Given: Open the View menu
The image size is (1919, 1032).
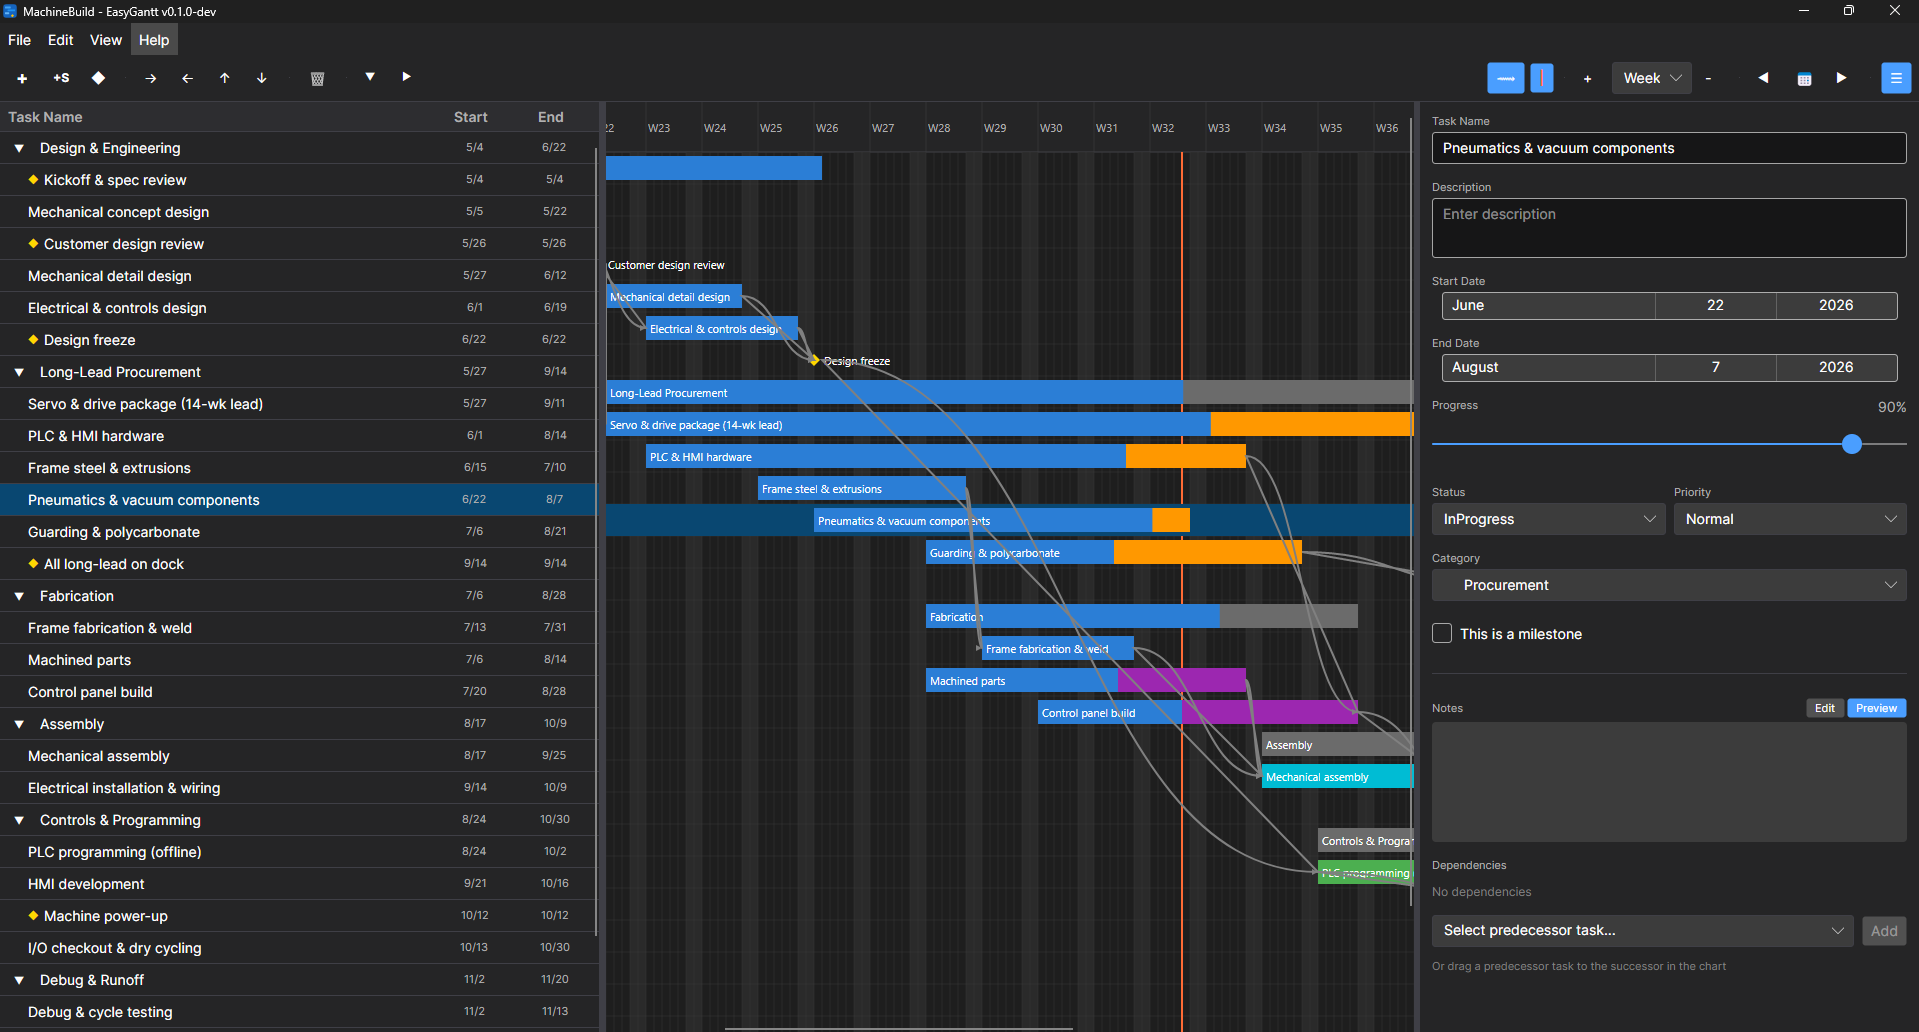Looking at the screenshot, I should [x=105, y=40].
